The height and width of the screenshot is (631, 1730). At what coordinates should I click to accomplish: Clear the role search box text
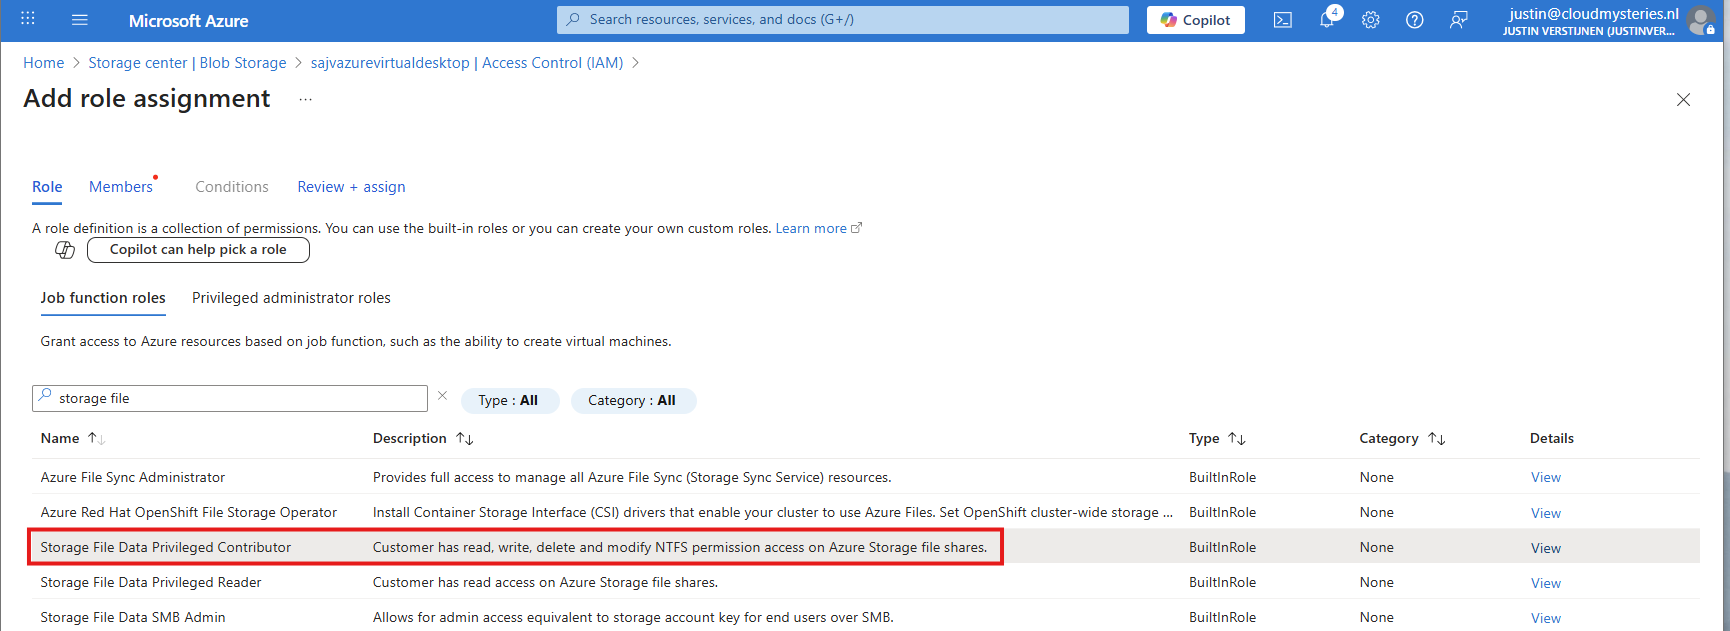pyautogui.click(x=442, y=396)
